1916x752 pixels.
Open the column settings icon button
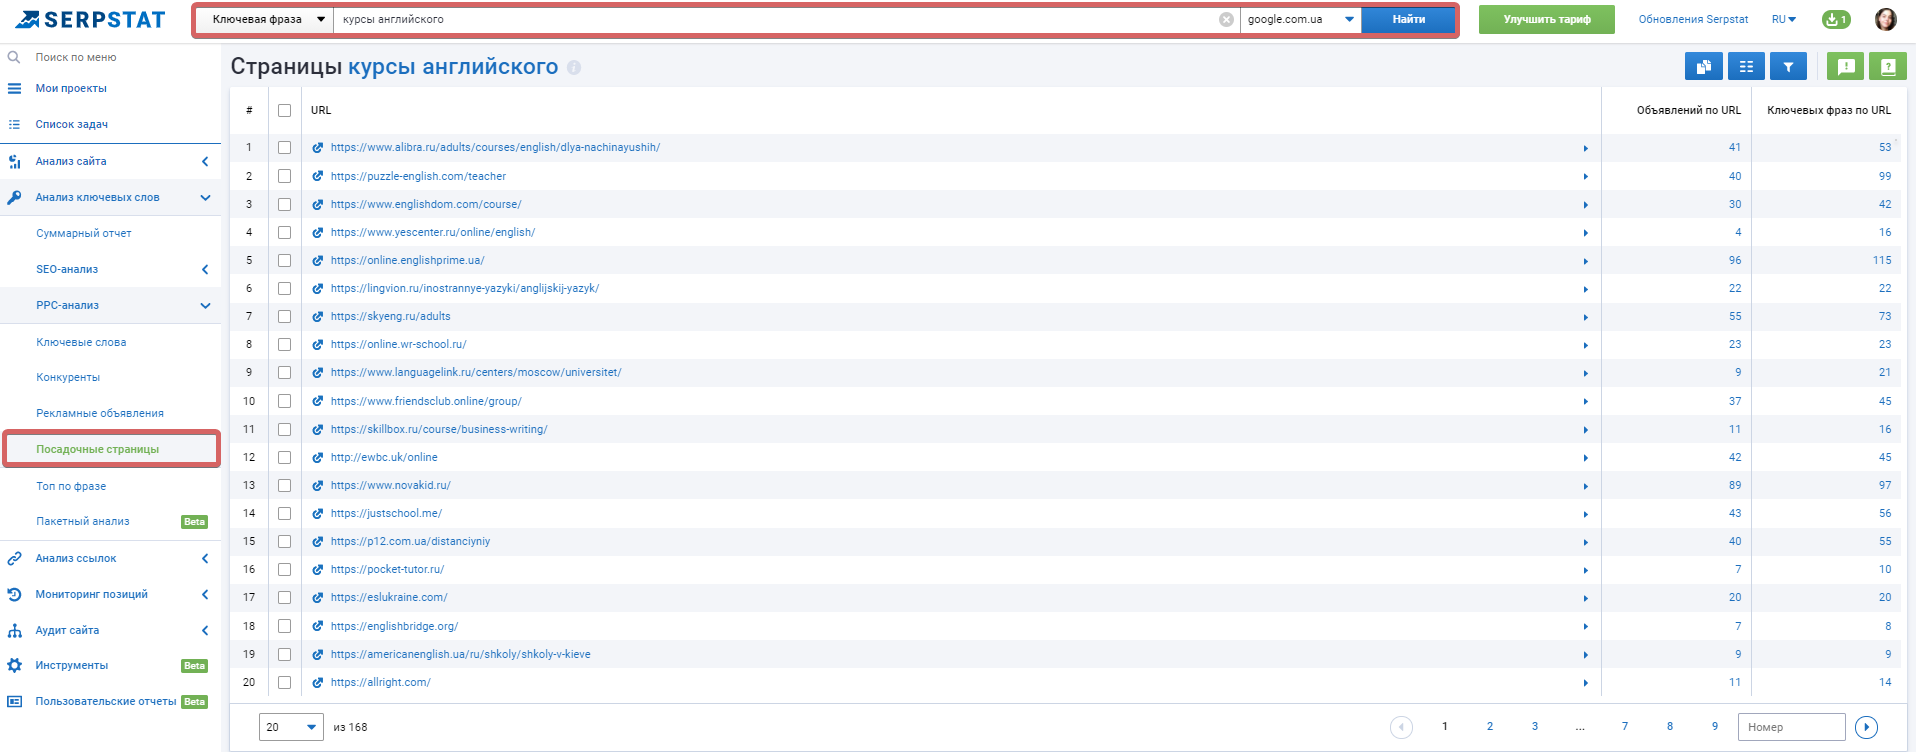(x=1746, y=67)
